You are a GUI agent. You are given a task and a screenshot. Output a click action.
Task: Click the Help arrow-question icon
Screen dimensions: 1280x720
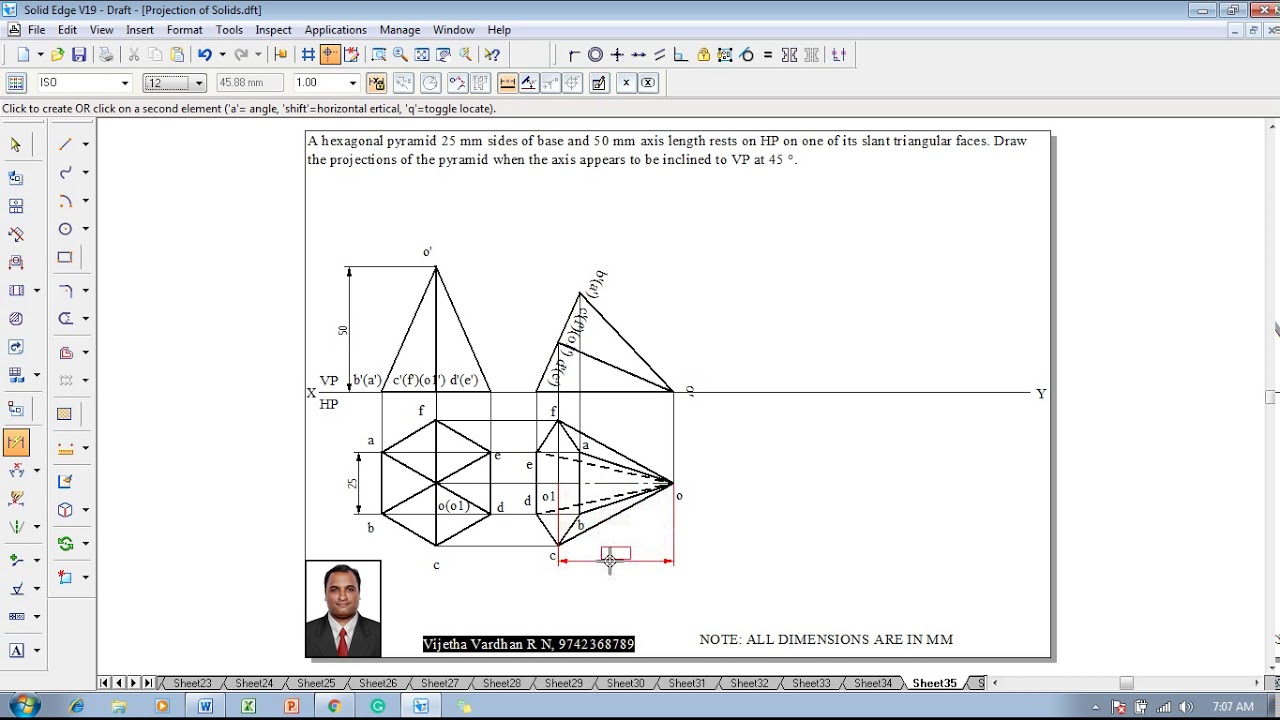(x=492, y=55)
